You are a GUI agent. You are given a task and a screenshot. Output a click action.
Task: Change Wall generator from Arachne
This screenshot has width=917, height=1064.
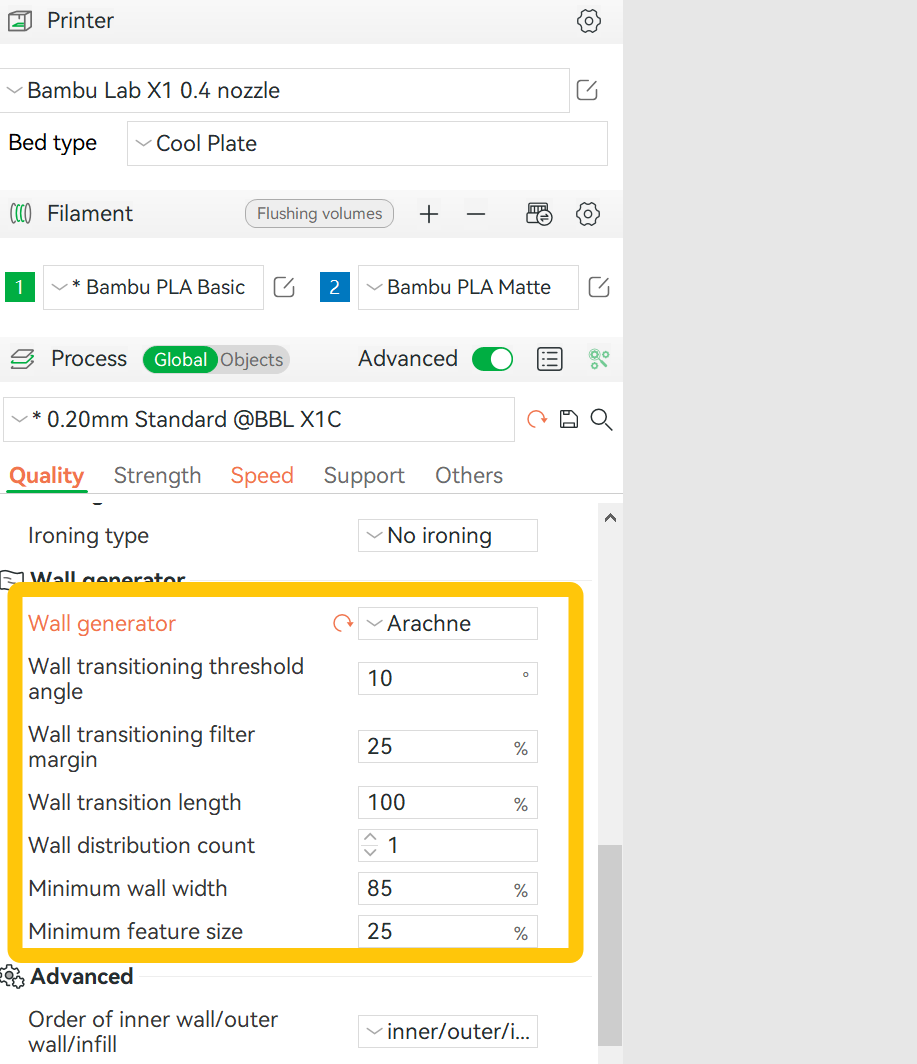coord(447,623)
